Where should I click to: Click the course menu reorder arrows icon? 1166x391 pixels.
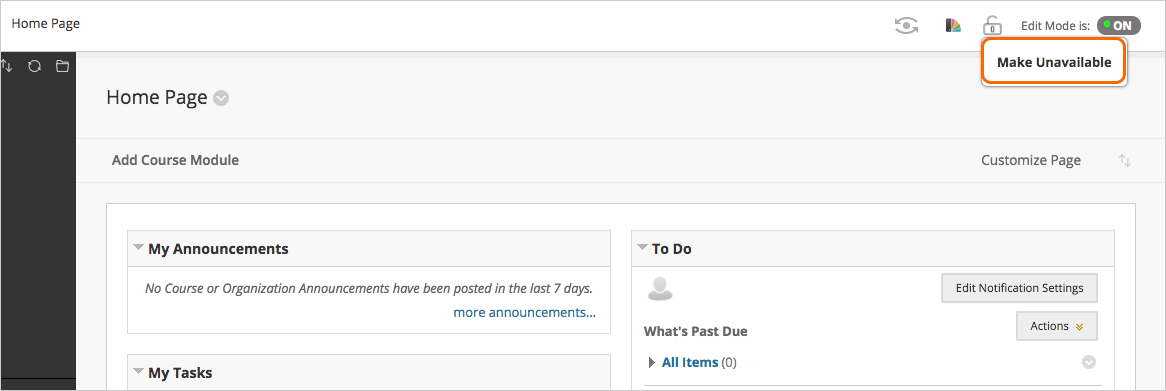(x=7, y=66)
